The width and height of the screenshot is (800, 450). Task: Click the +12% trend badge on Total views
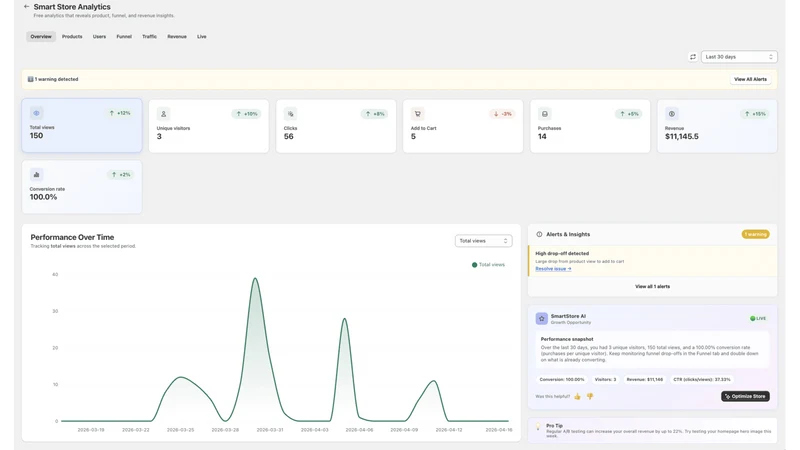(x=120, y=113)
